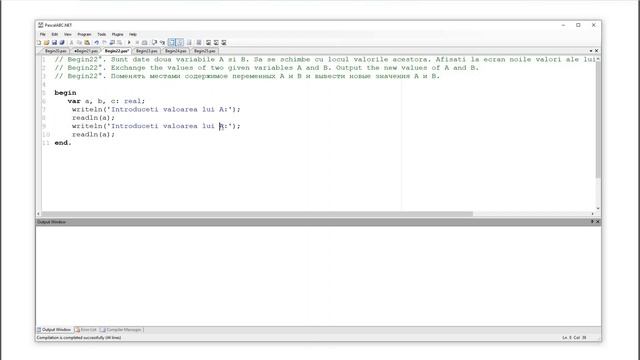Viewport: 640px width, 360px height.
Task: Switch to the Begin24.pas tab
Action: pos(176,51)
